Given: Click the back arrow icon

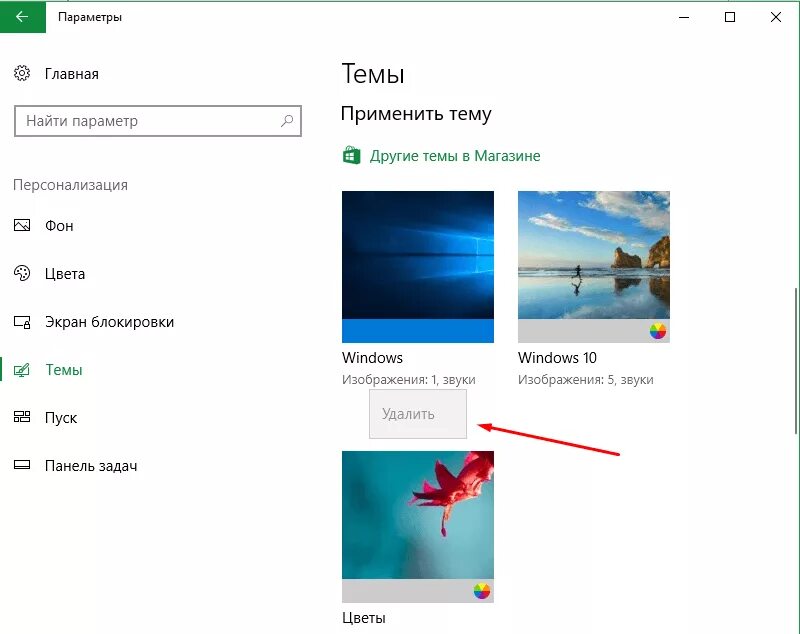Looking at the screenshot, I should [x=22, y=17].
